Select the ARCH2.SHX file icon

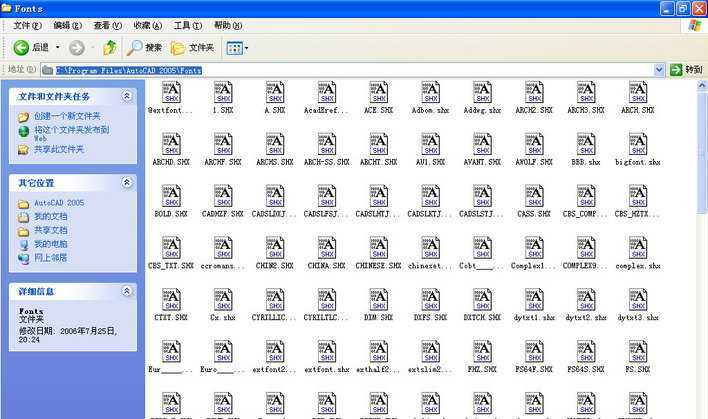coord(535,92)
